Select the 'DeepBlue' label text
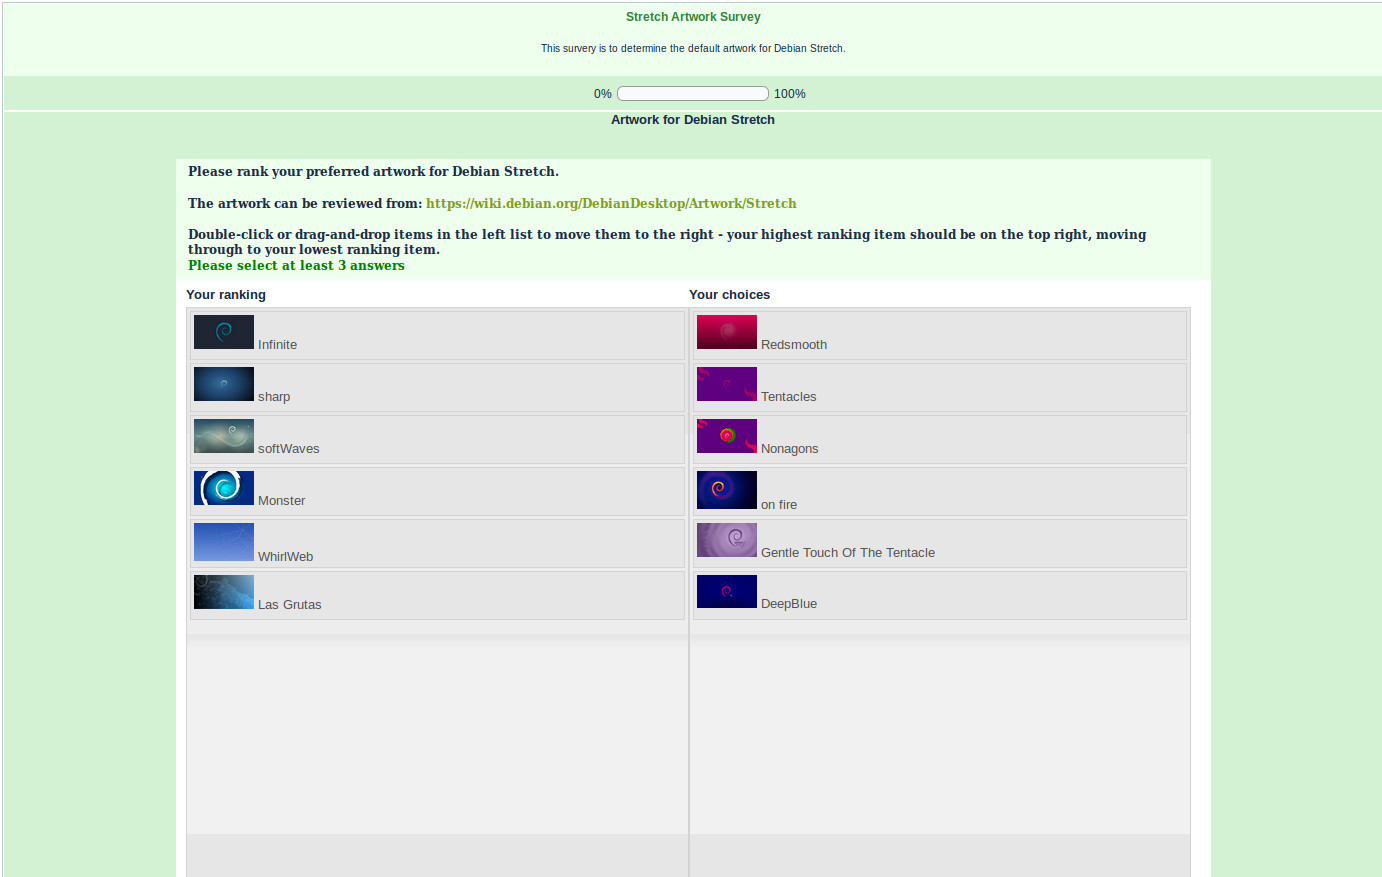The height and width of the screenshot is (877, 1382). 789,604
